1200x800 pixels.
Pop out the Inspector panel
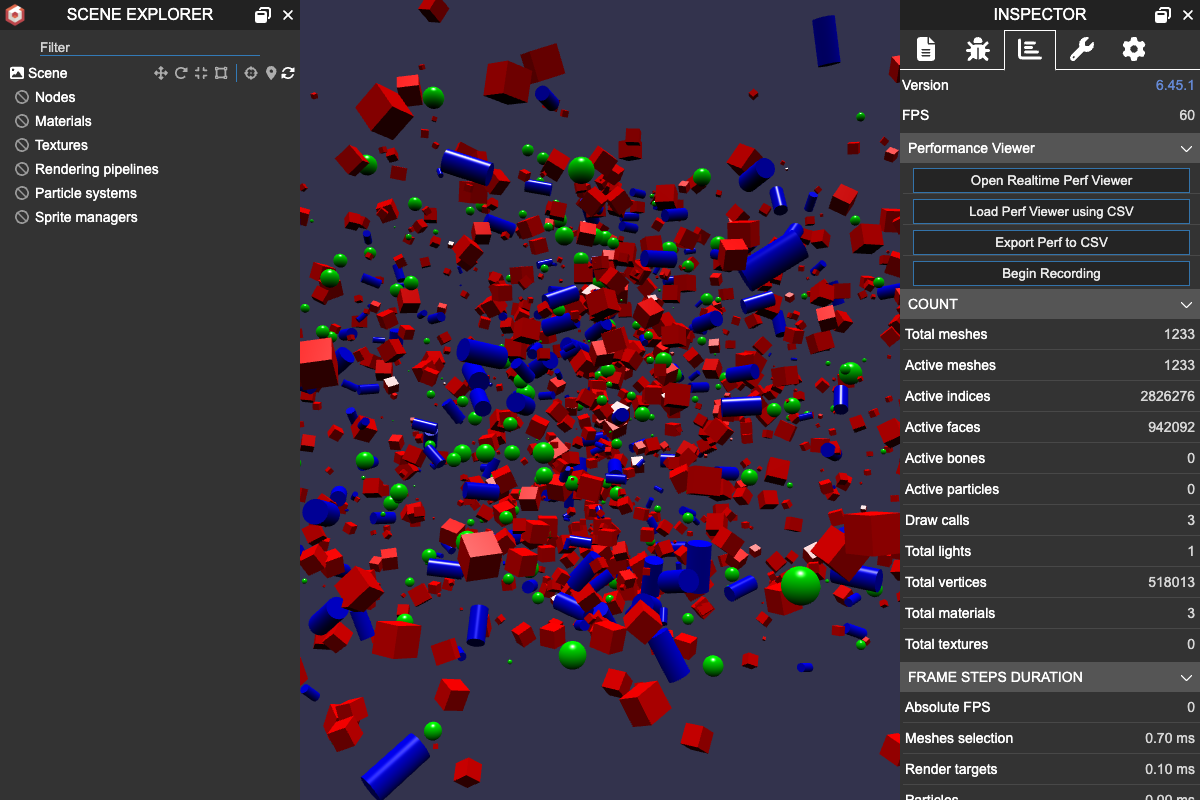point(1162,15)
